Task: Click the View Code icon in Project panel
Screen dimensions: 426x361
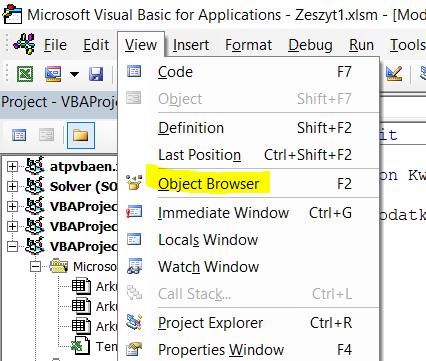Action: click(x=19, y=135)
